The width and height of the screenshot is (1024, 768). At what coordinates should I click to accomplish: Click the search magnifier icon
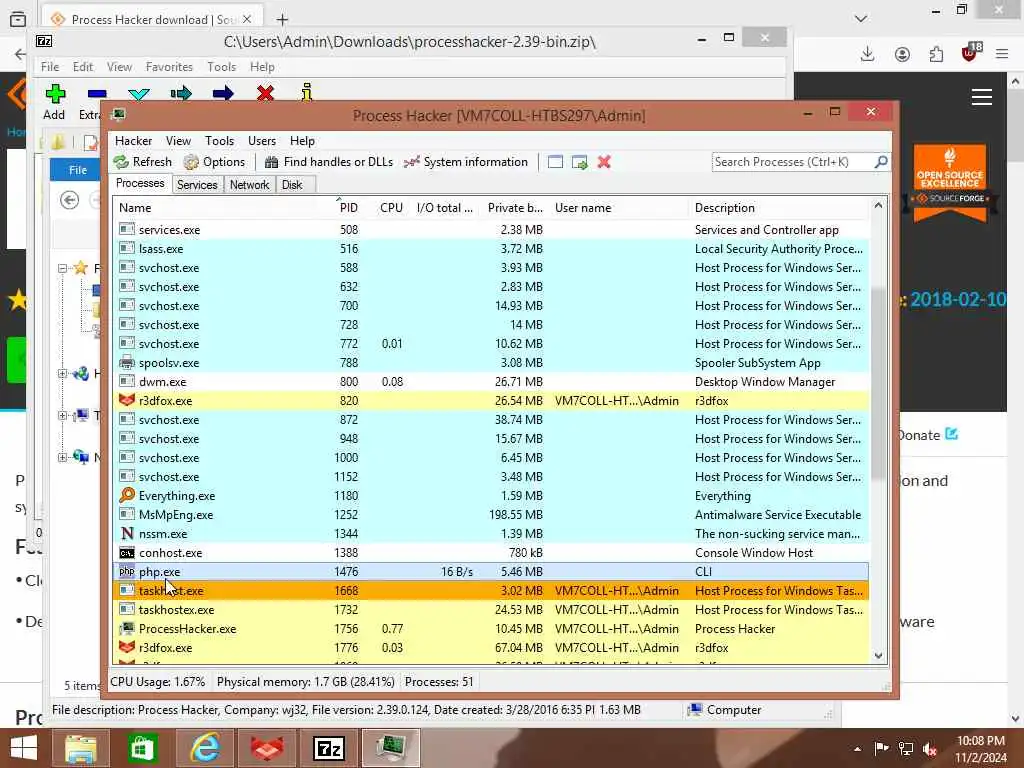(881, 161)
